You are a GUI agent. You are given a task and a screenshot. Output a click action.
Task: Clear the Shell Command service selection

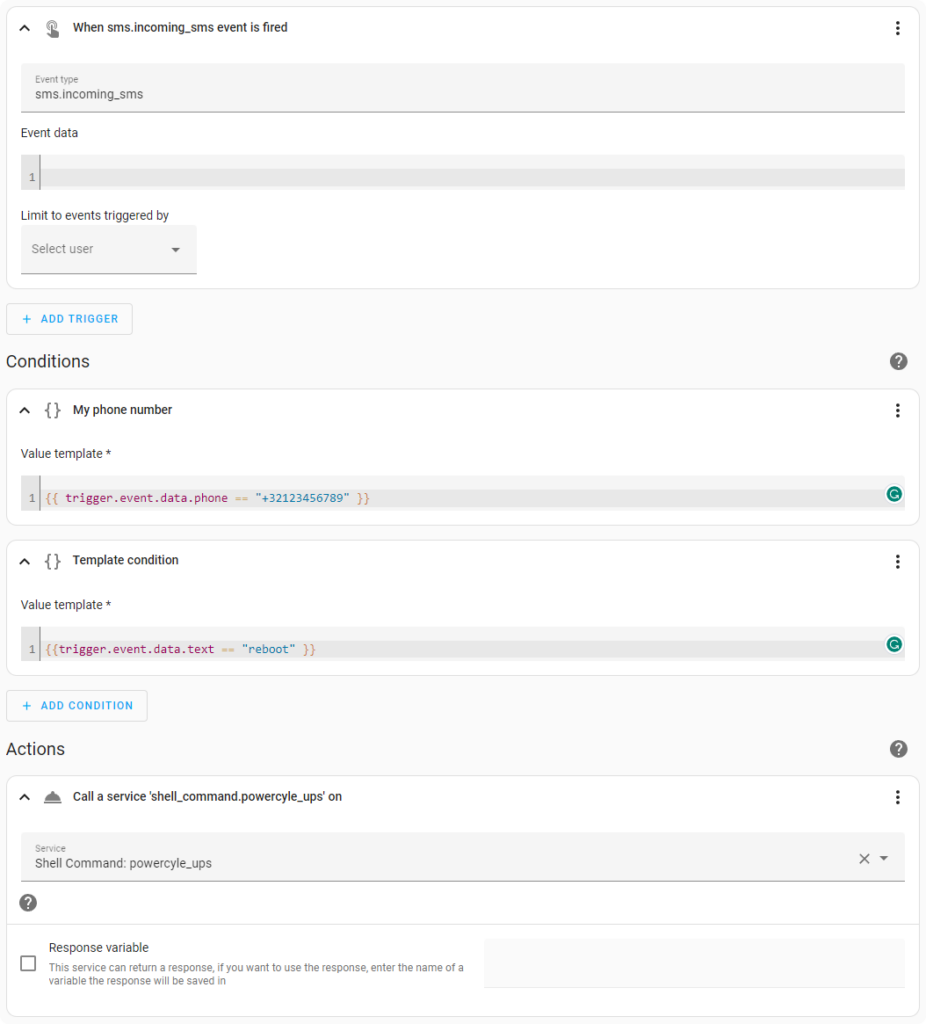tap(864, 859)
